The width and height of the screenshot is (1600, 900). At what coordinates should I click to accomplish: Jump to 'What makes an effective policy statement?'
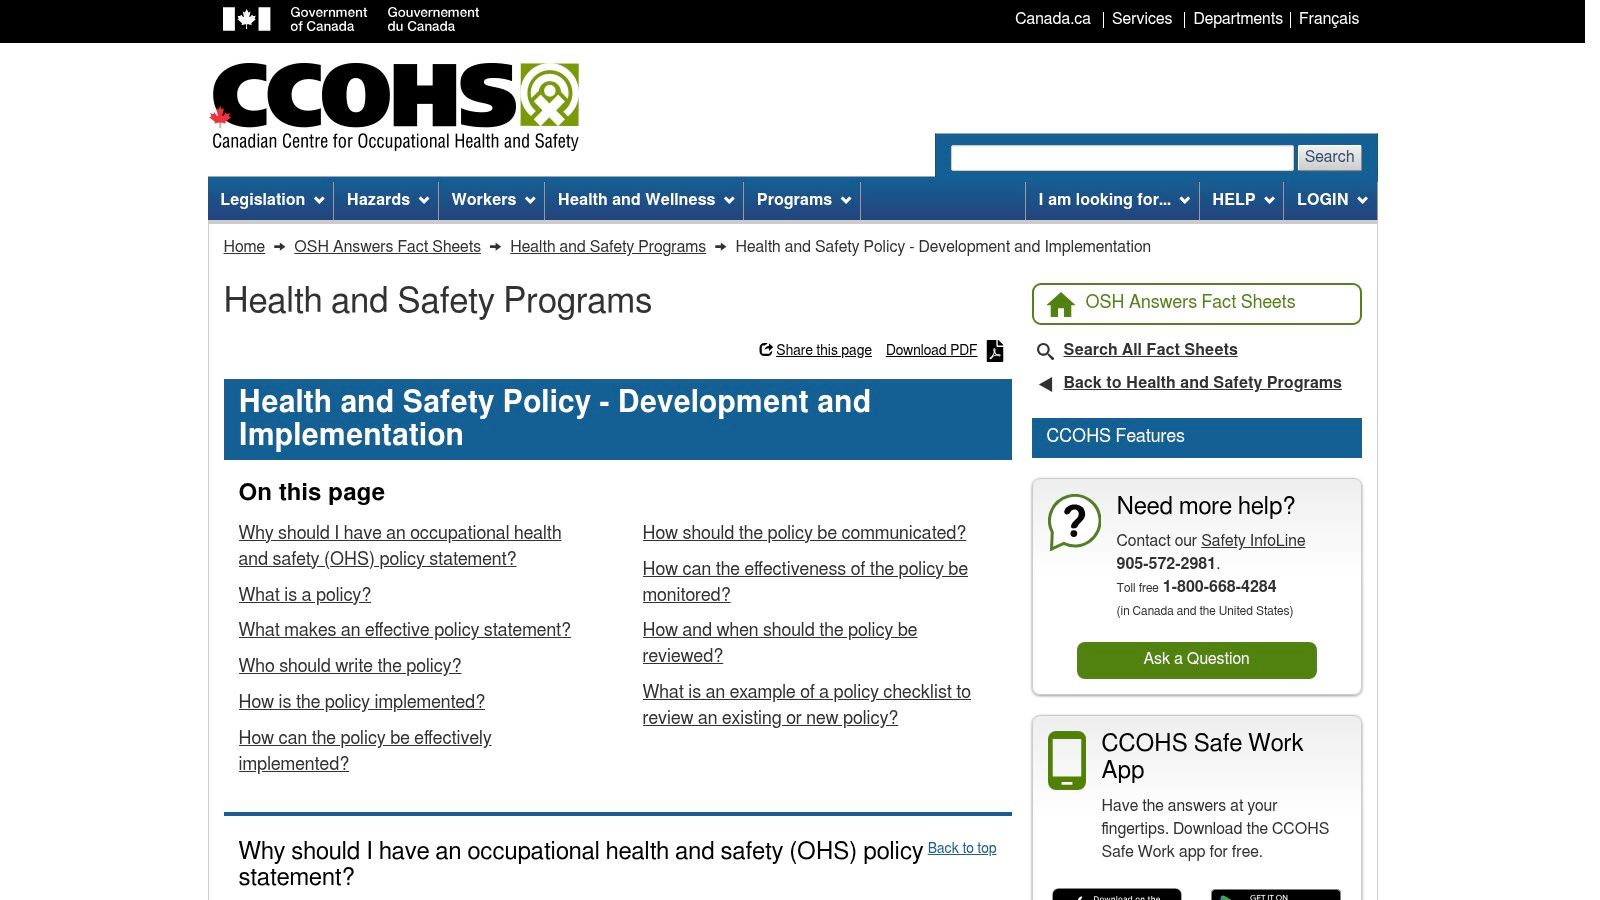[x=405, y=630]
